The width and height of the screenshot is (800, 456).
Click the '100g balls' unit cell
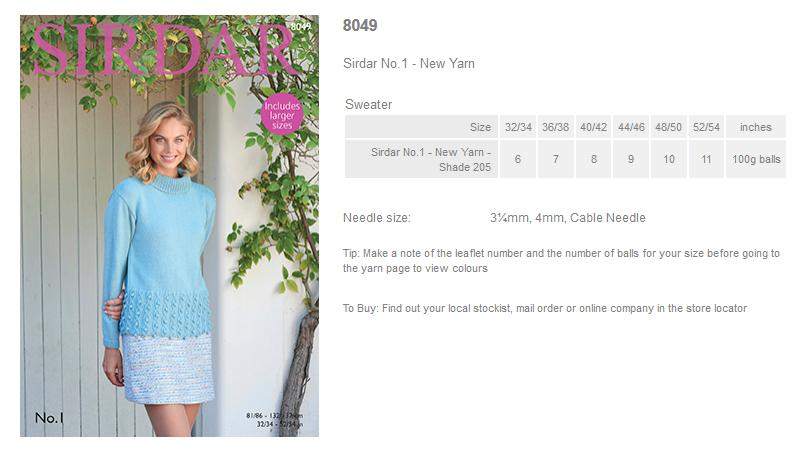[x=756, y=159]
